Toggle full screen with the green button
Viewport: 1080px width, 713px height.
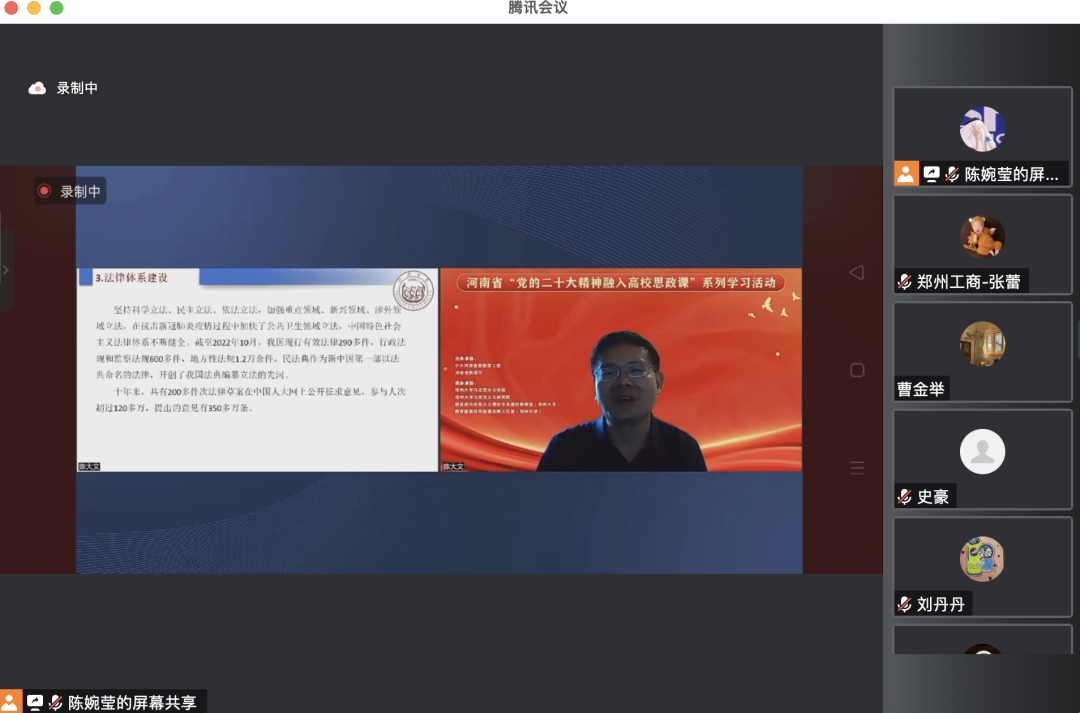(56, 8)
